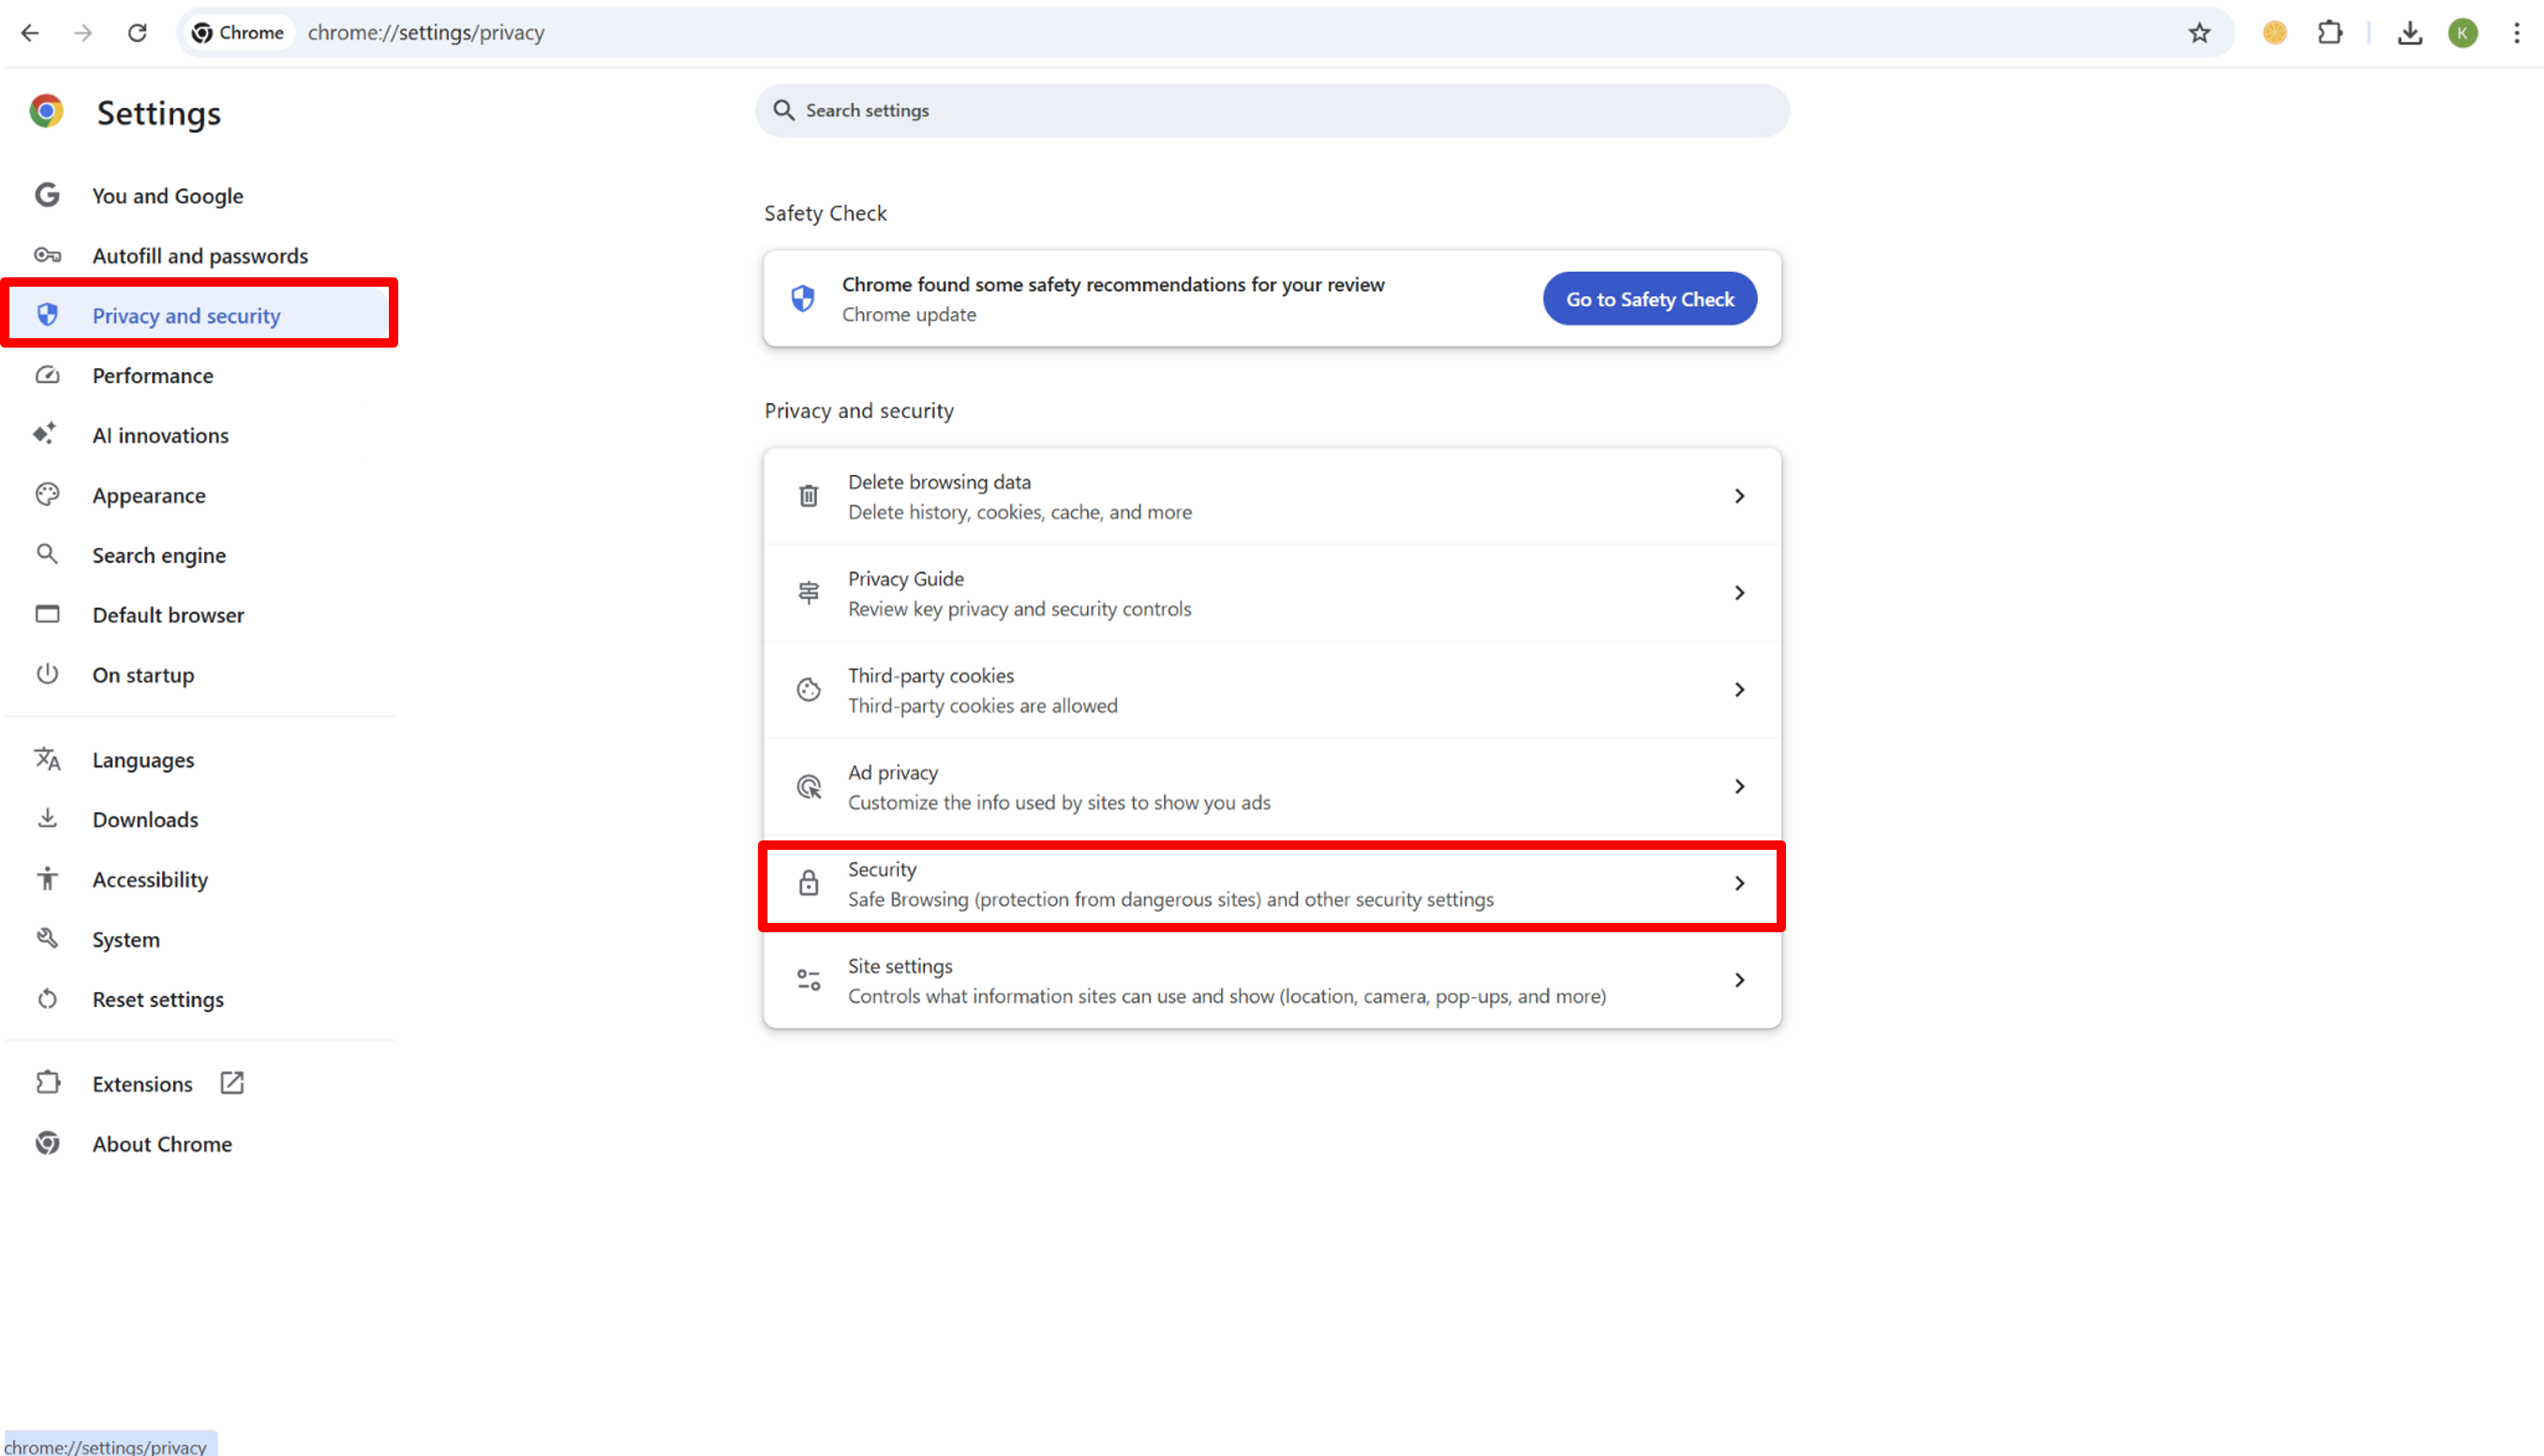
Task: Click the Privacy Guide signpost icon
Action: click(808, 593)
